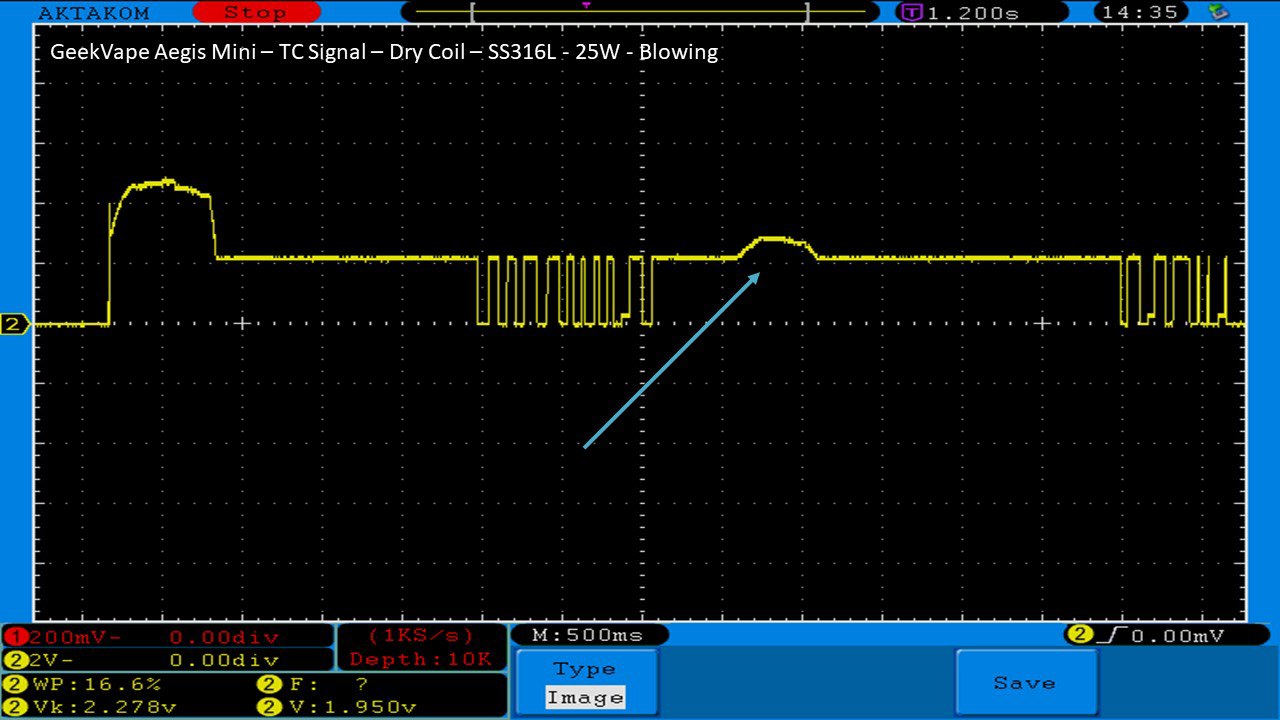Click the USB connection icon at top right
This screenshot has height=720, width=1280.
click(1218, 12)
